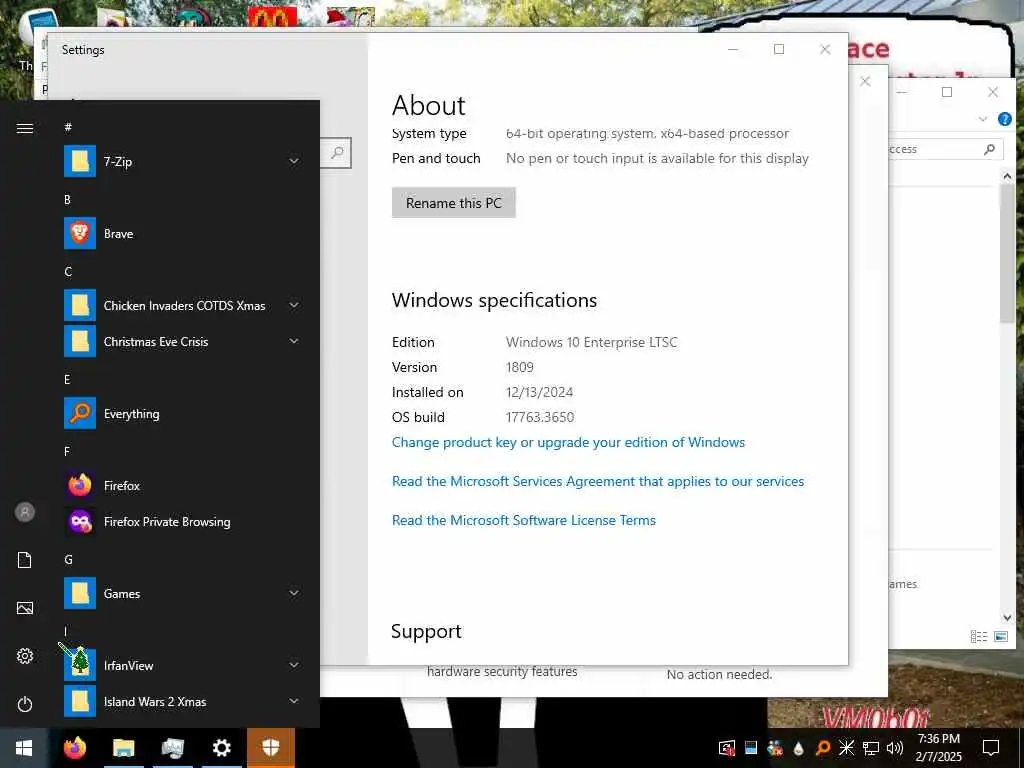Open Change product key or upgrade link
The width and height of the screenshot is (1024, 768).
click(x=568, y=442)
